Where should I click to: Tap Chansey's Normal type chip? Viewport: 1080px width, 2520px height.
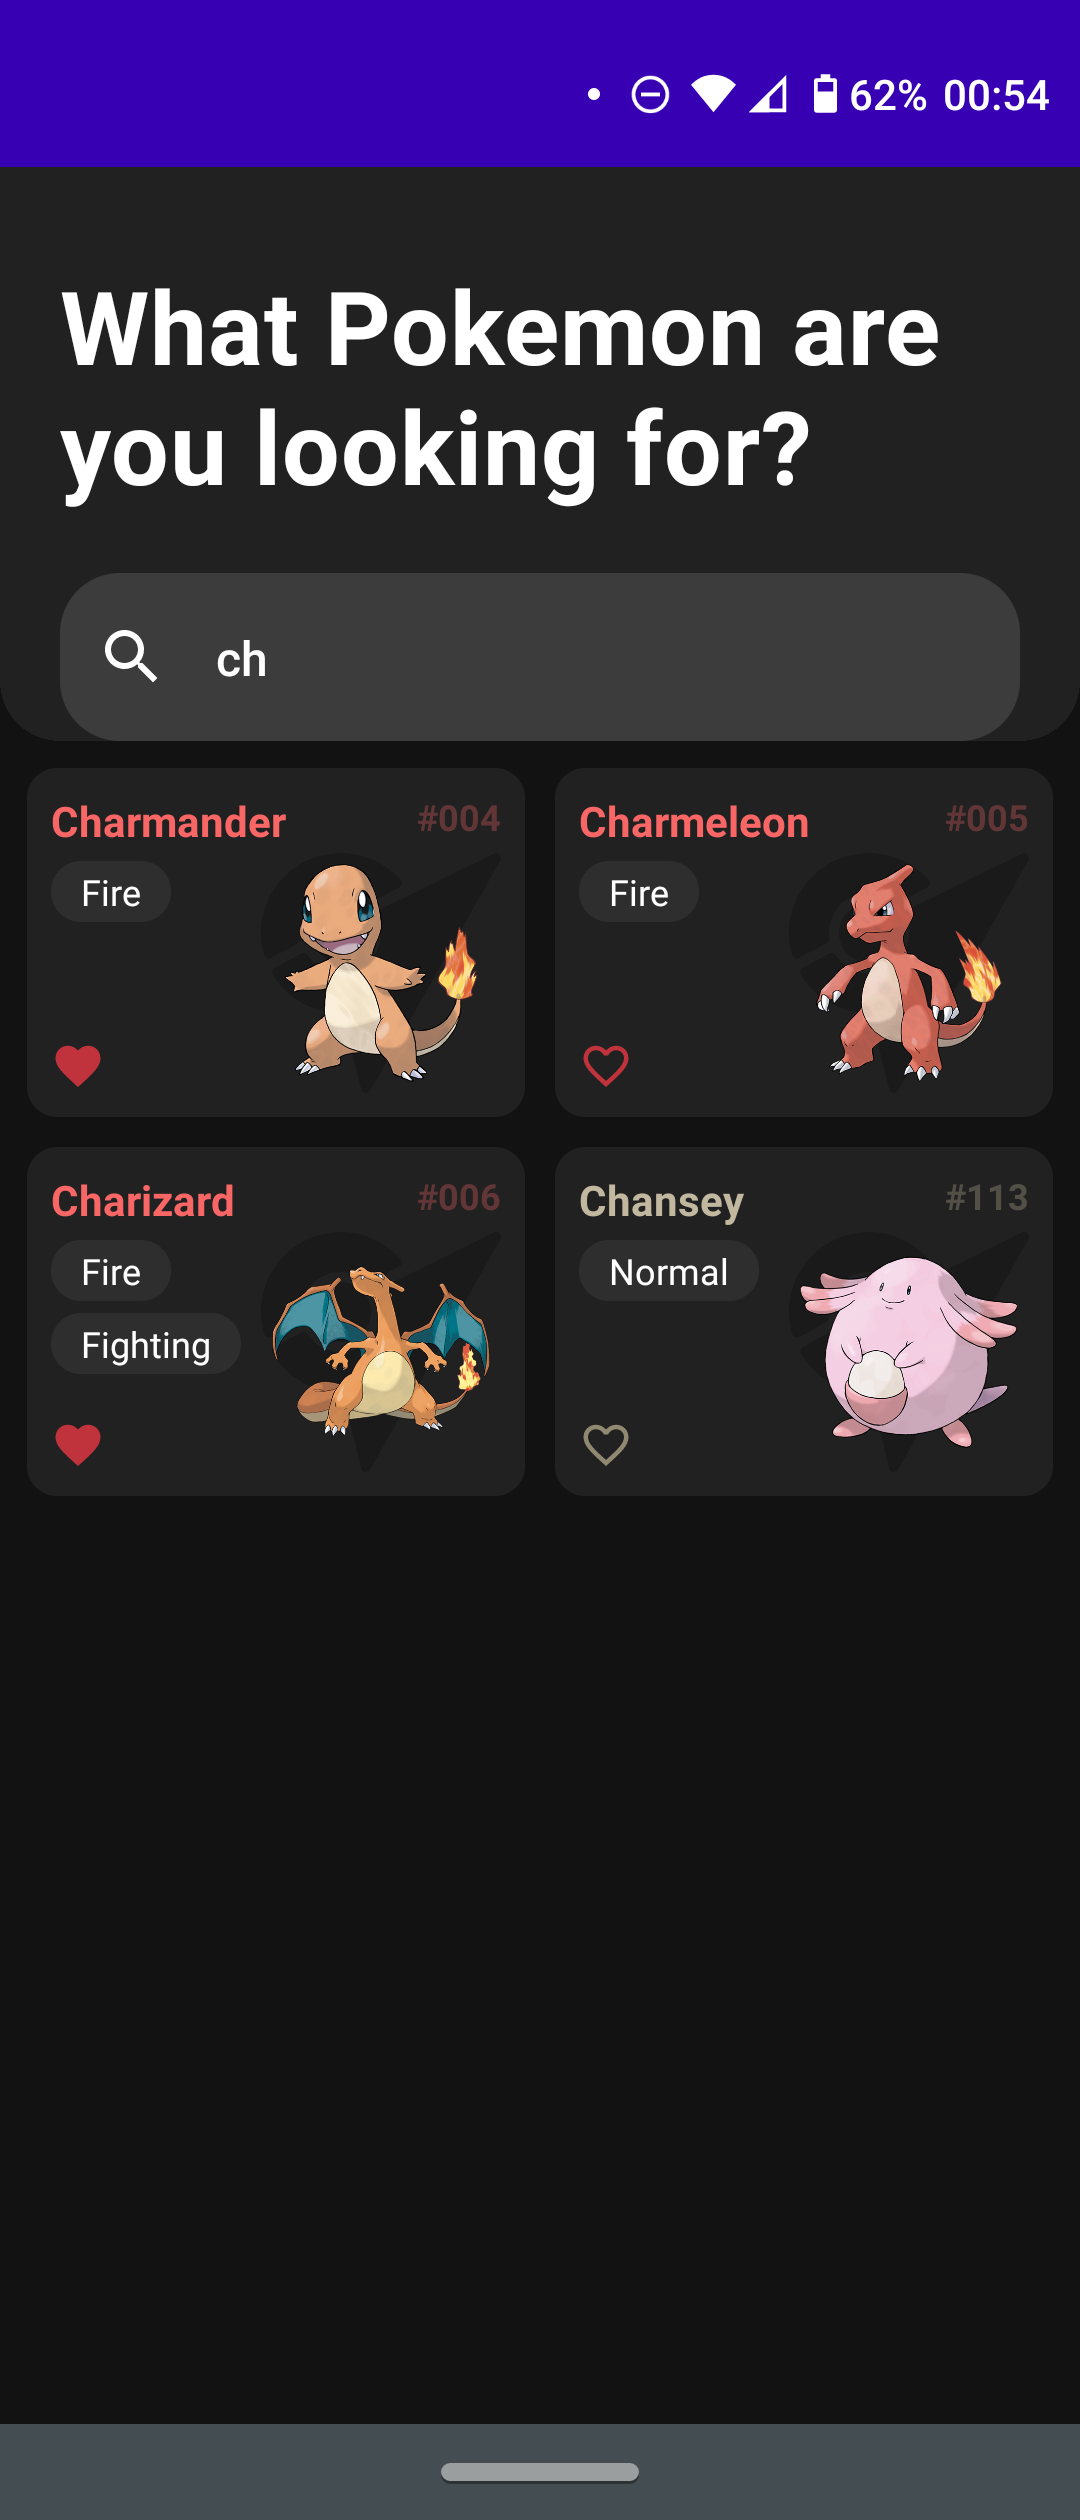[x=669, y=1271]
